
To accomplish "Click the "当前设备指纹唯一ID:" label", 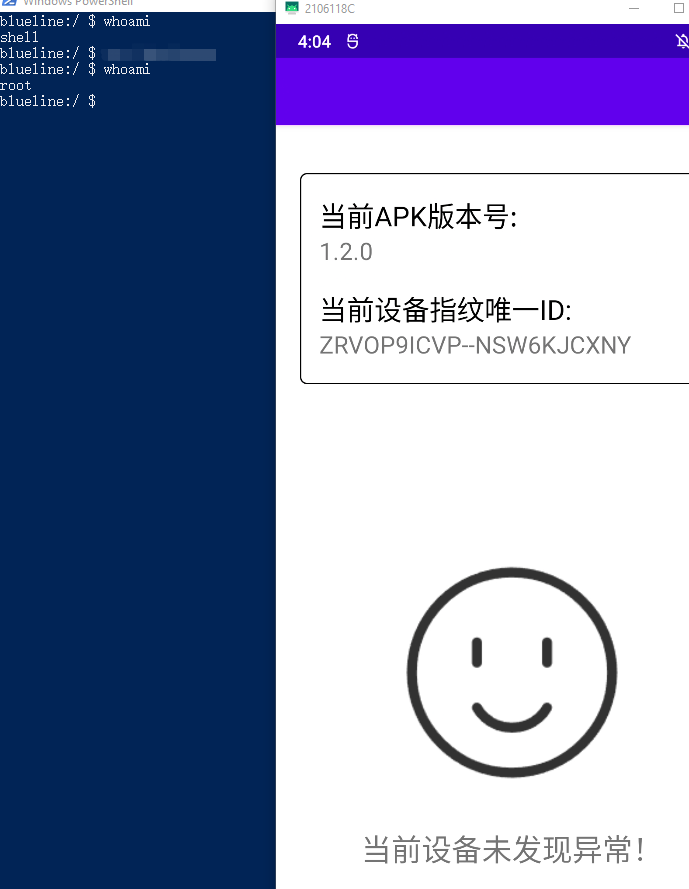I will (446, 310).
